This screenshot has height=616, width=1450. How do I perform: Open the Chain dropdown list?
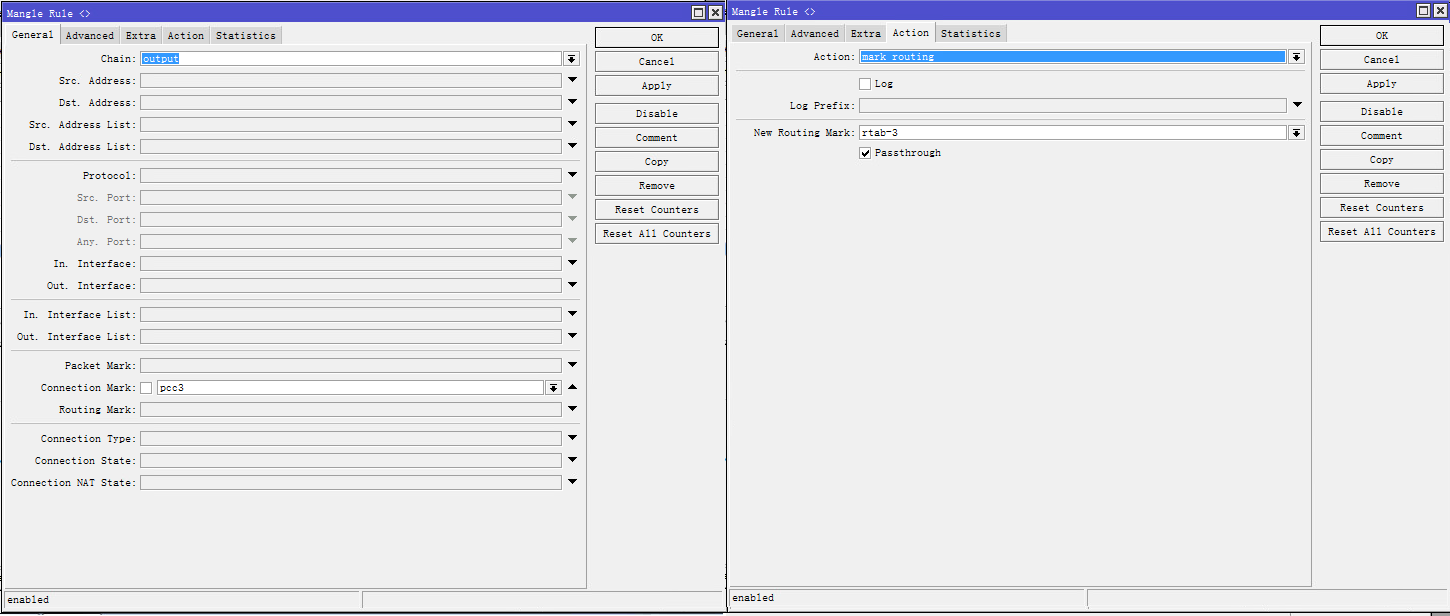point(571,59)
